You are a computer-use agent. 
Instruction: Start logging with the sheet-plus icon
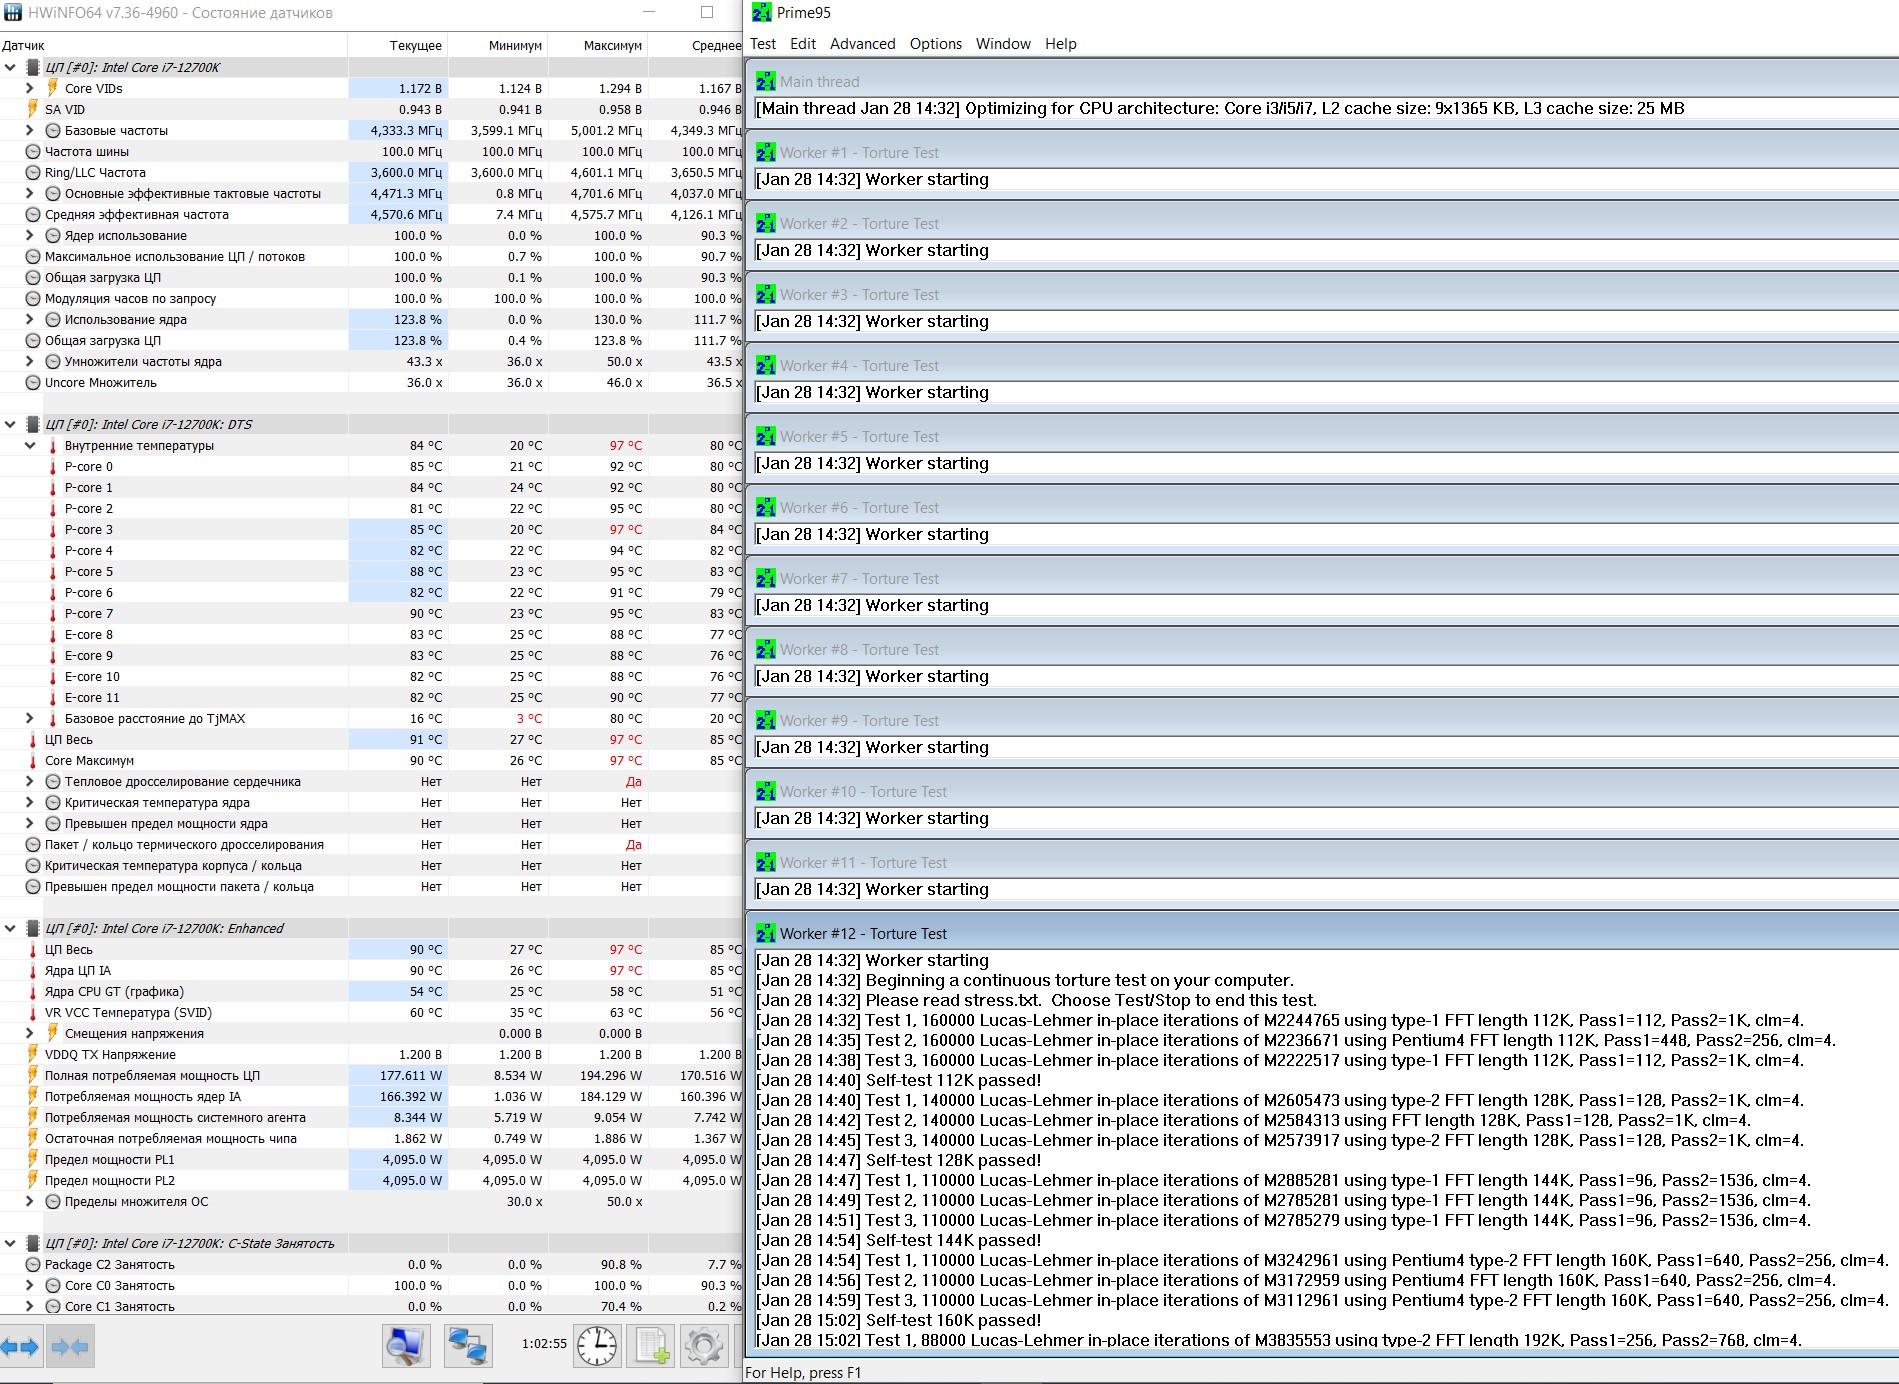point(652,1346)
